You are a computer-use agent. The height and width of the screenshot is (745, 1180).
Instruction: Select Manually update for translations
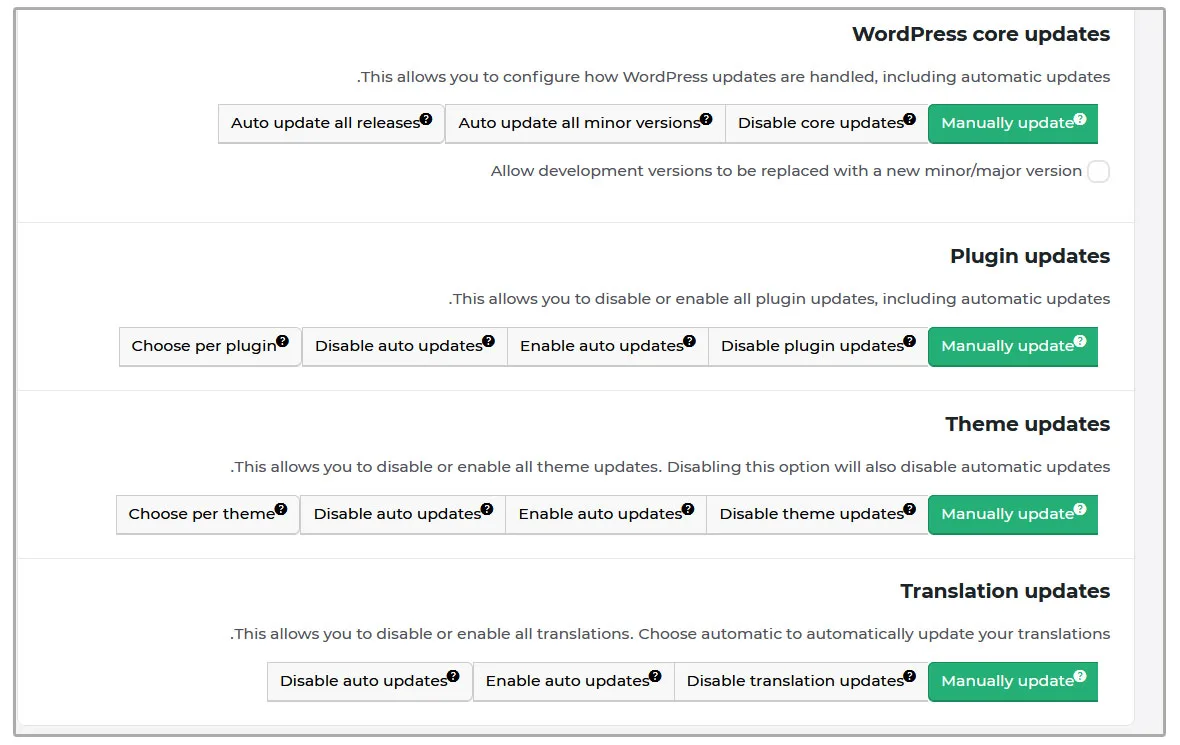(1013, 681)
